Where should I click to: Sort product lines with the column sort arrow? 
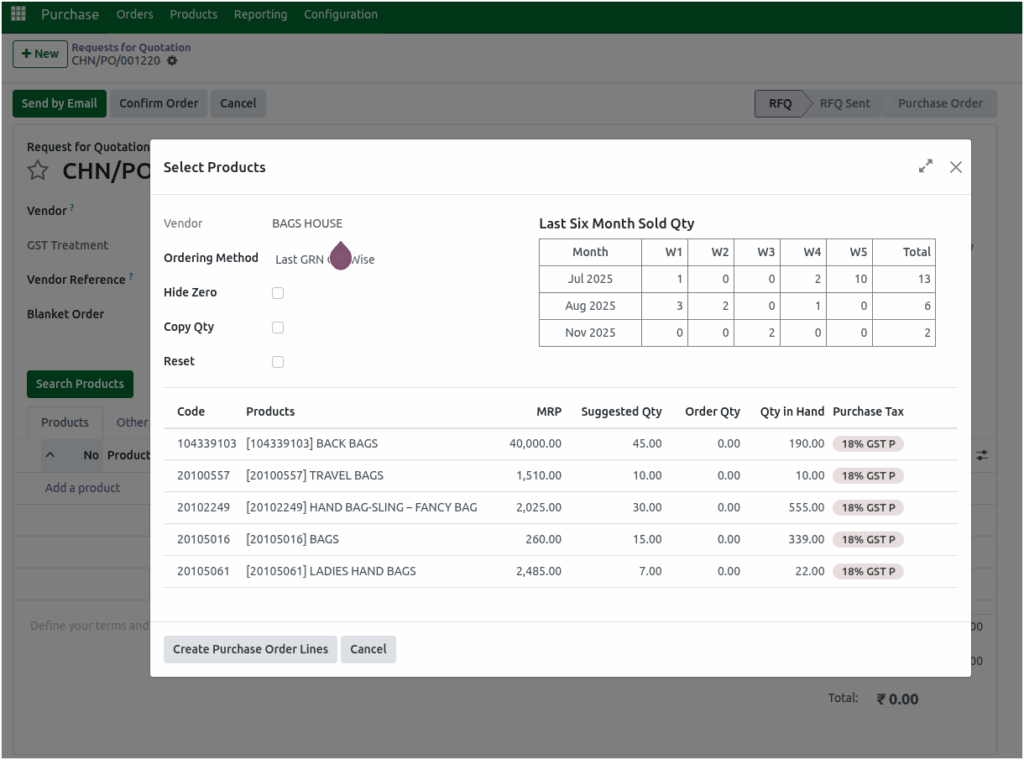pos(52,454)
